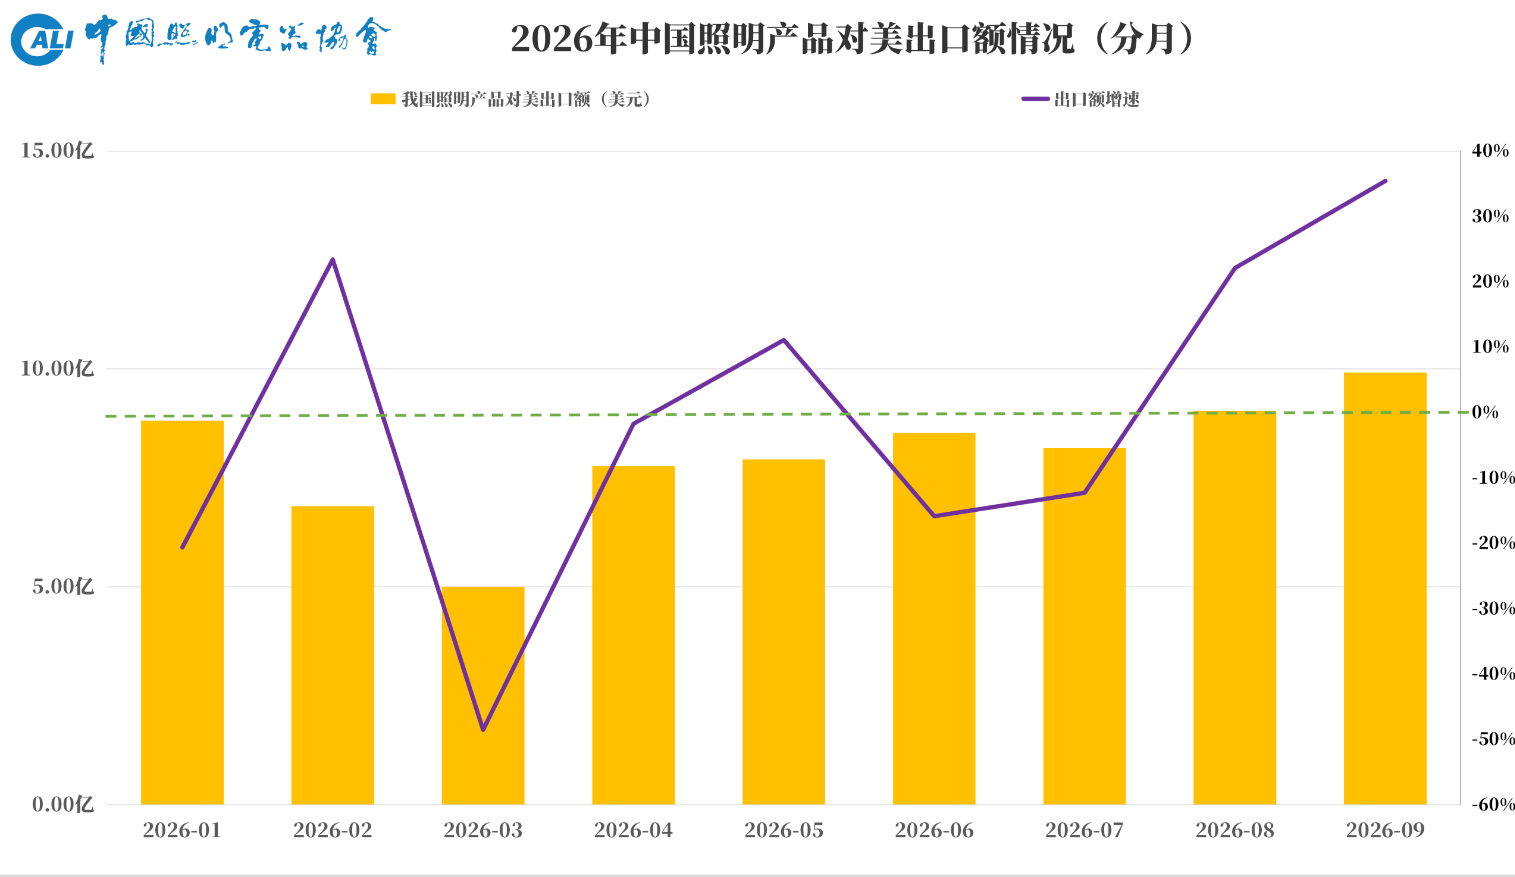Click the 40% right axis label
The width and height of the screenshot is (1515, 877).
[x=1490, y=151]
